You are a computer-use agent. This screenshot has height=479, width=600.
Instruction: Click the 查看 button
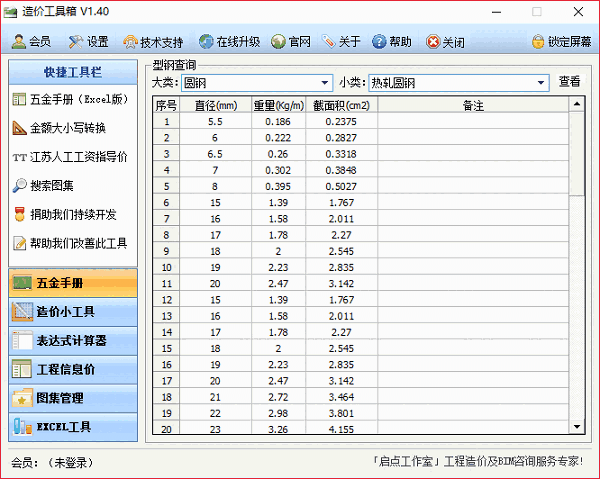click(569, 81)
